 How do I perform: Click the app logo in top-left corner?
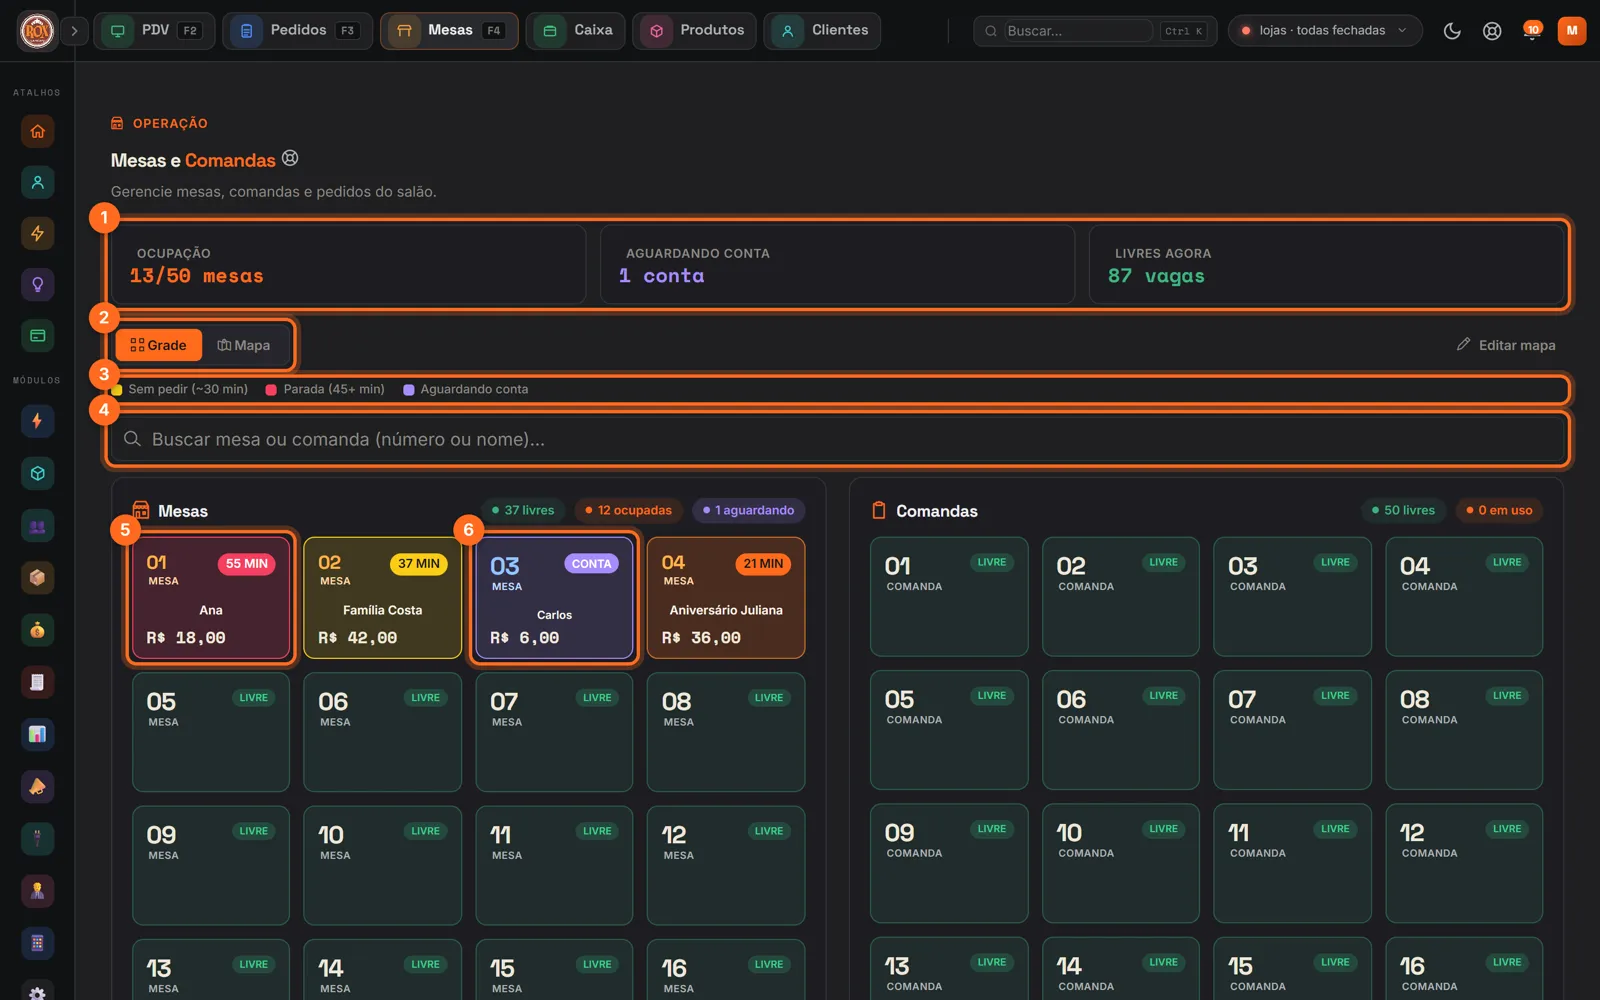coord(37,31)
